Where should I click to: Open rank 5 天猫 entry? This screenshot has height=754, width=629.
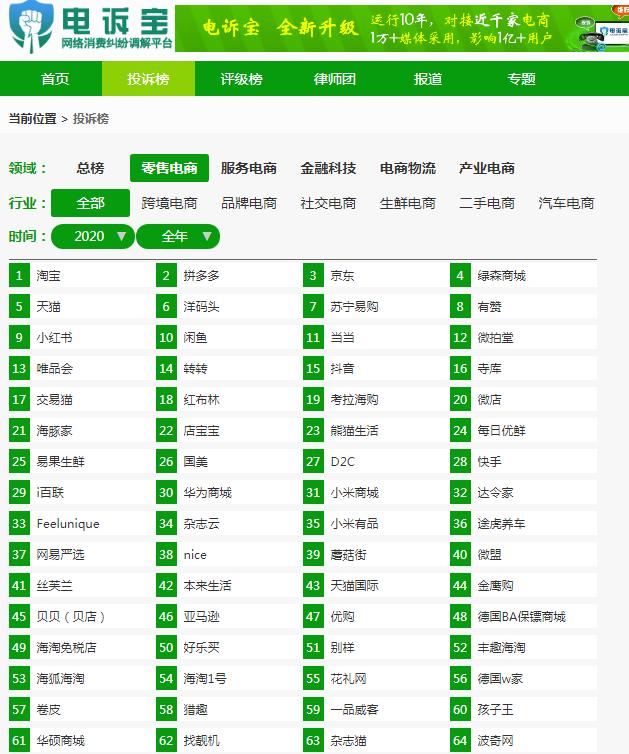pos(80,307)
